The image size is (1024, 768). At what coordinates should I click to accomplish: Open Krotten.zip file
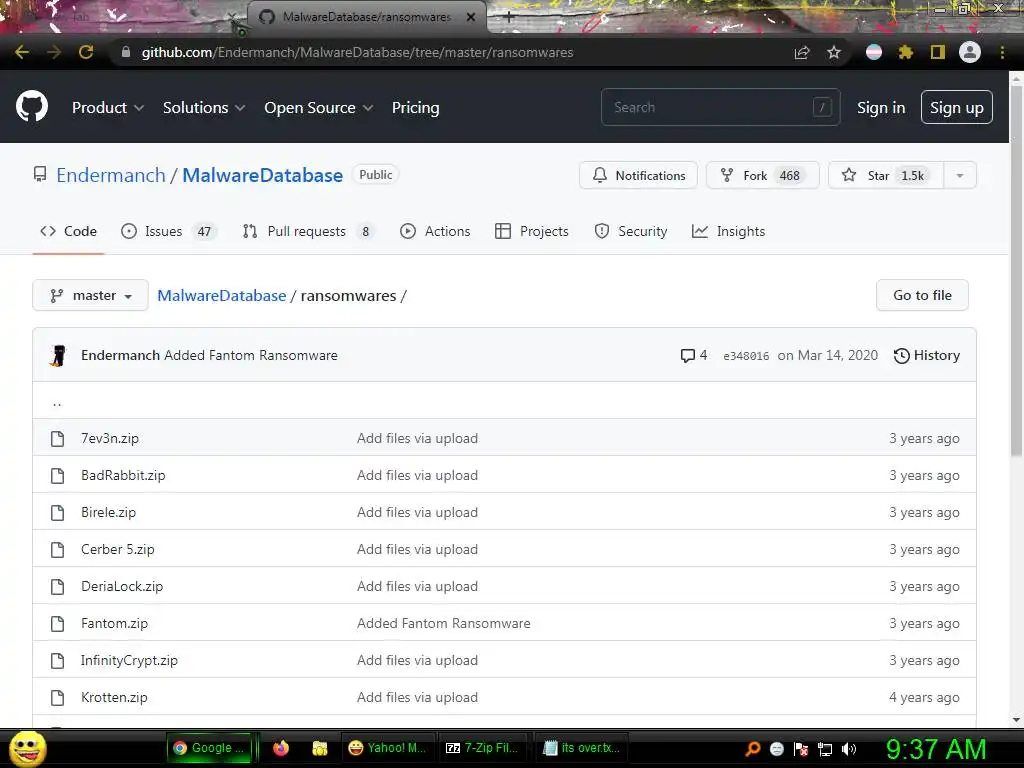click(114, 697)
